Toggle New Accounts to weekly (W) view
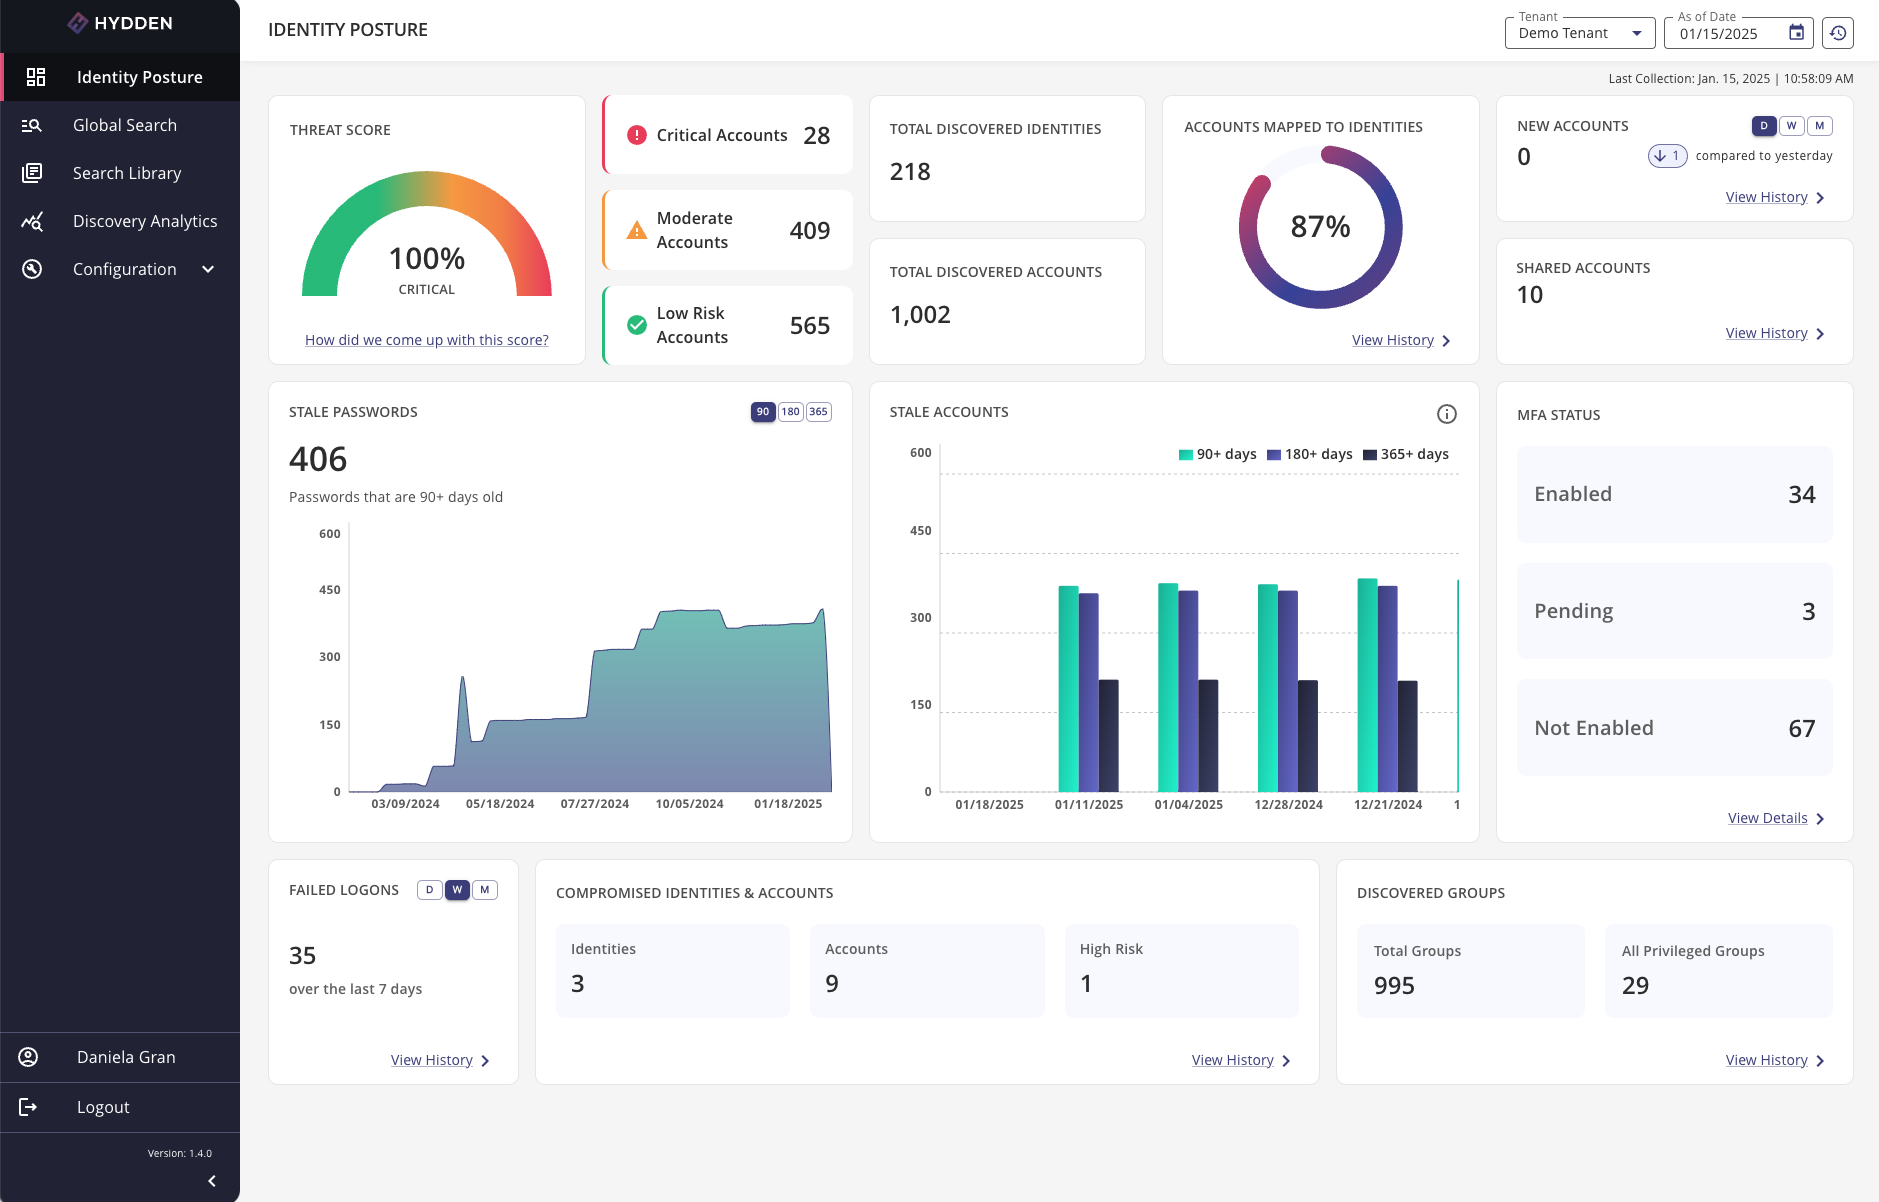Image resolution: width=1879 pixels, height=1202 pixels. 1791,126
